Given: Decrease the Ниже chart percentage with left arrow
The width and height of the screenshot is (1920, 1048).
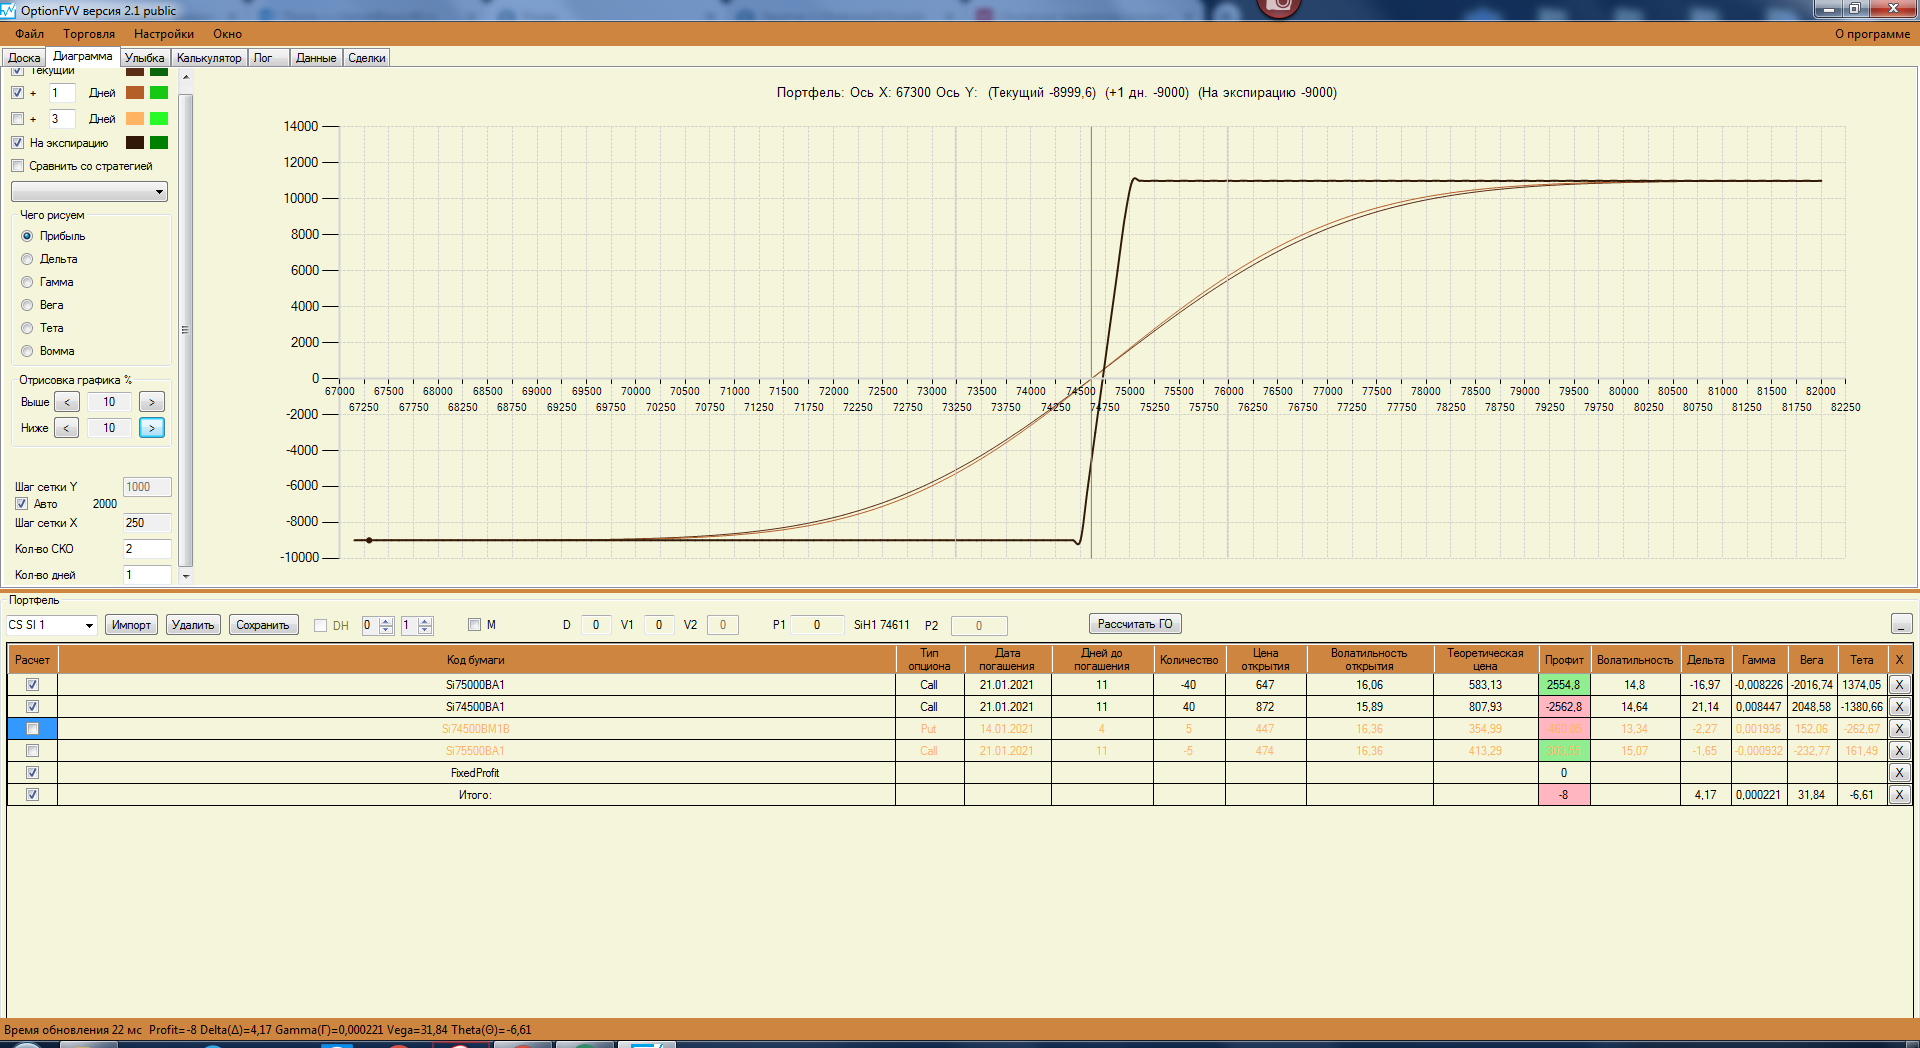Looking at the screenshot, I should [67, 428].
